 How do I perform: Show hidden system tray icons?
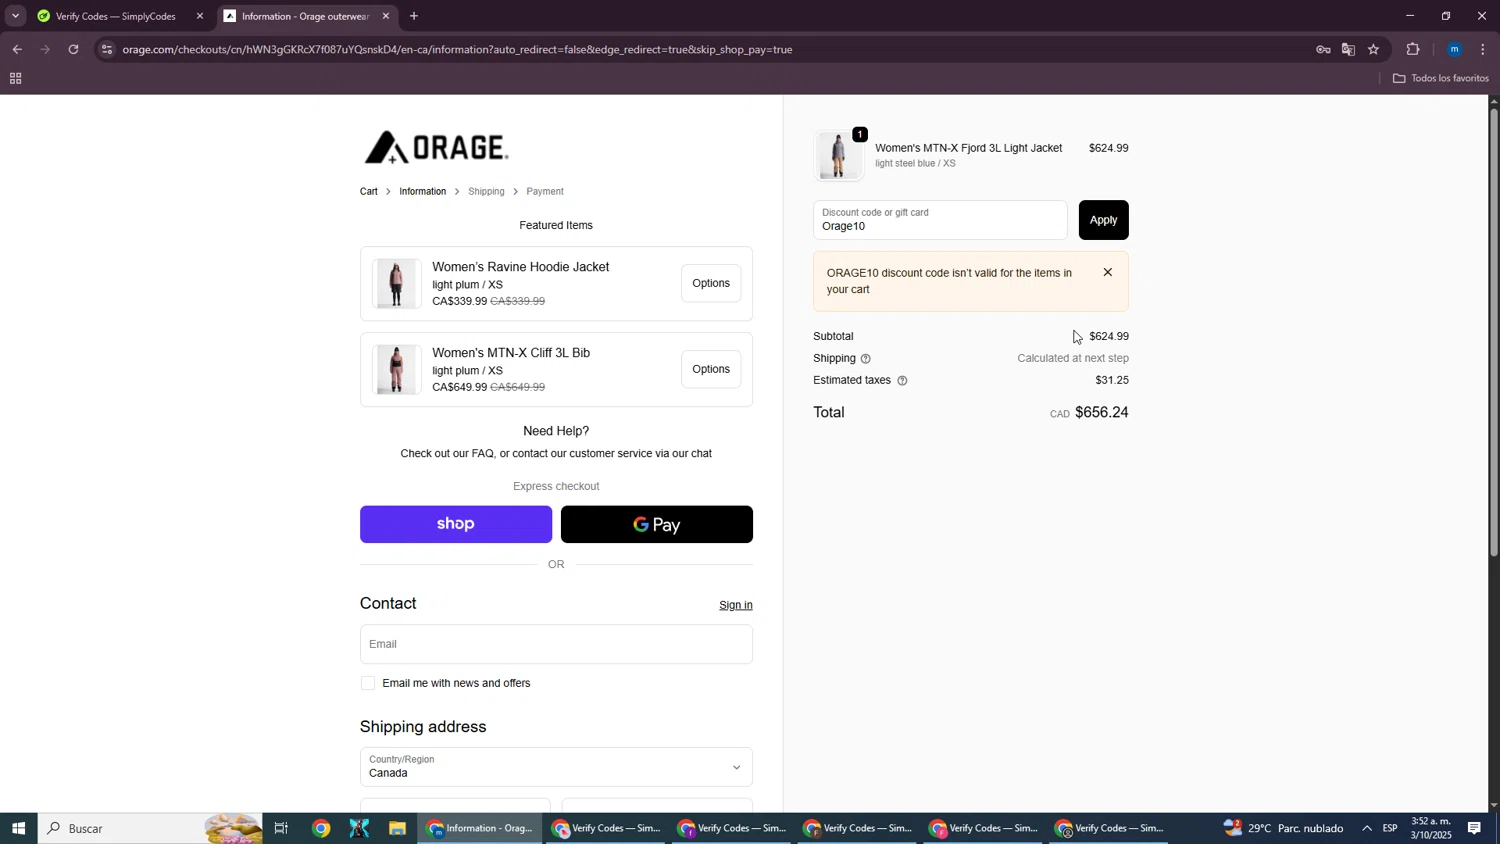[x=1366, y=828]
